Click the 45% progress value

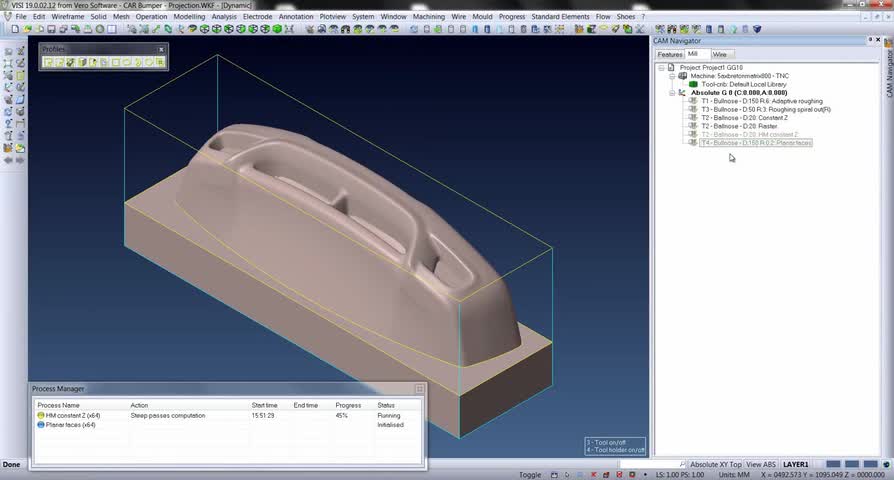coord(342,416)
